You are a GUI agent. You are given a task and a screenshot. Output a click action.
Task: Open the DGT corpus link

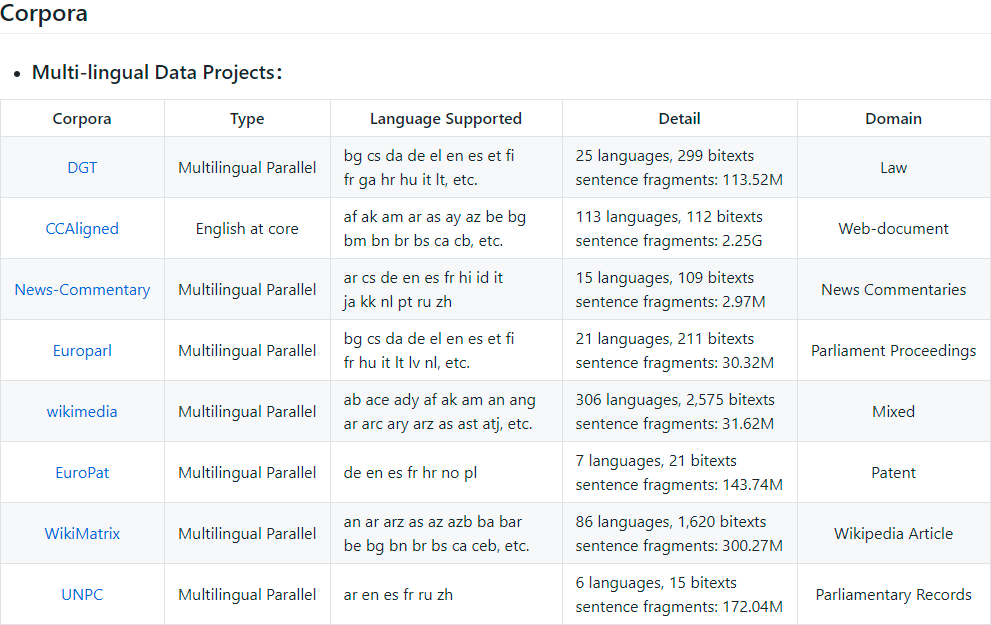point(82,167)
